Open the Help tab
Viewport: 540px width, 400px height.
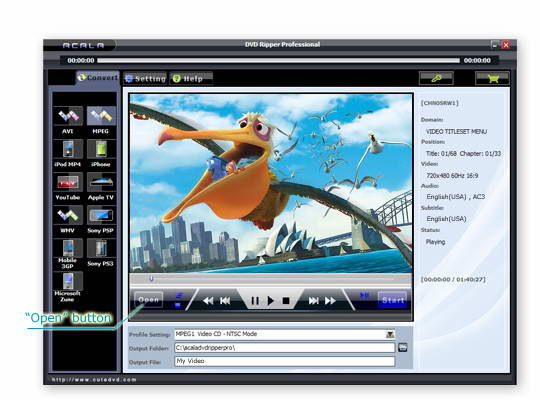click(x=191, y=79)
